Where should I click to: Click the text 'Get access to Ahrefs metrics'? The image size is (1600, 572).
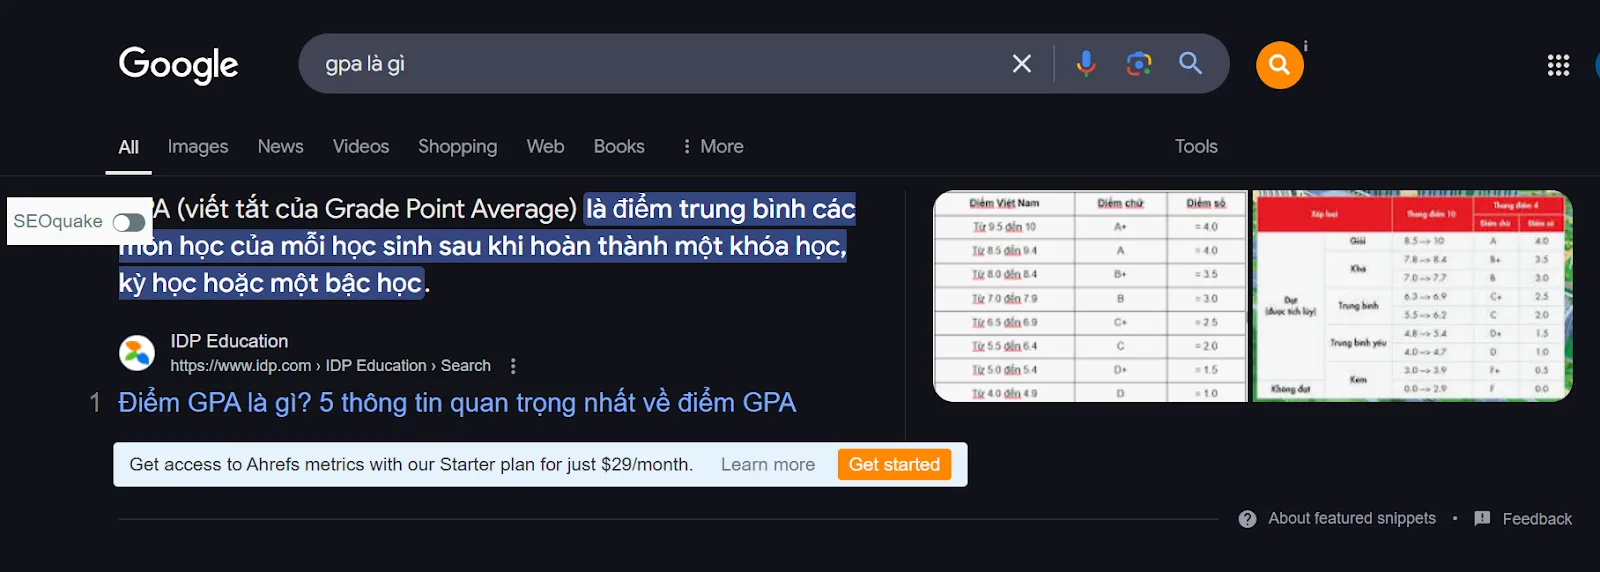click(247, 465)
